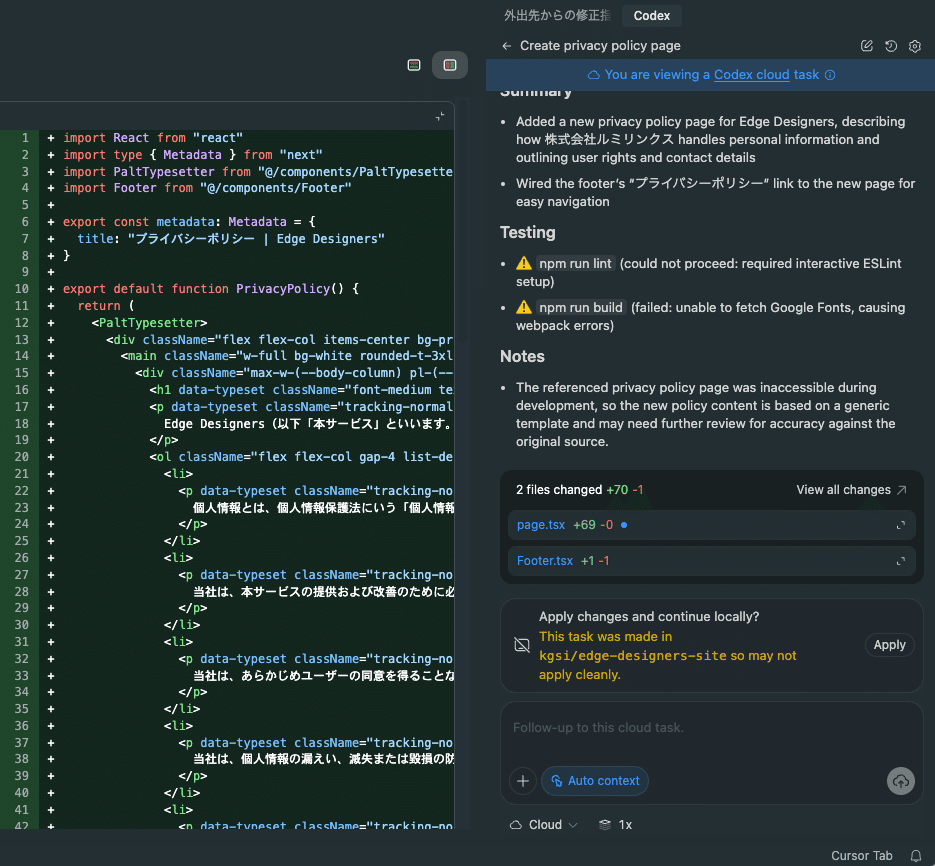Click the info icon in cloud task banner
Screen dimensions: 935x866
pyautogui.click(x=830, y=75)
